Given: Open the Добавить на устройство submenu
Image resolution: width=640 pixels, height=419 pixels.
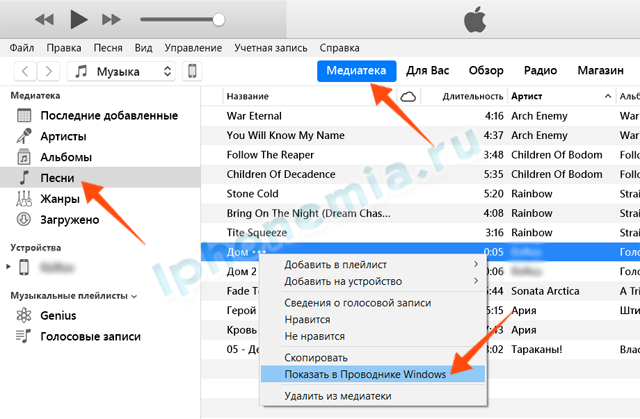Looking at the screenshot, I should (373, 281).
